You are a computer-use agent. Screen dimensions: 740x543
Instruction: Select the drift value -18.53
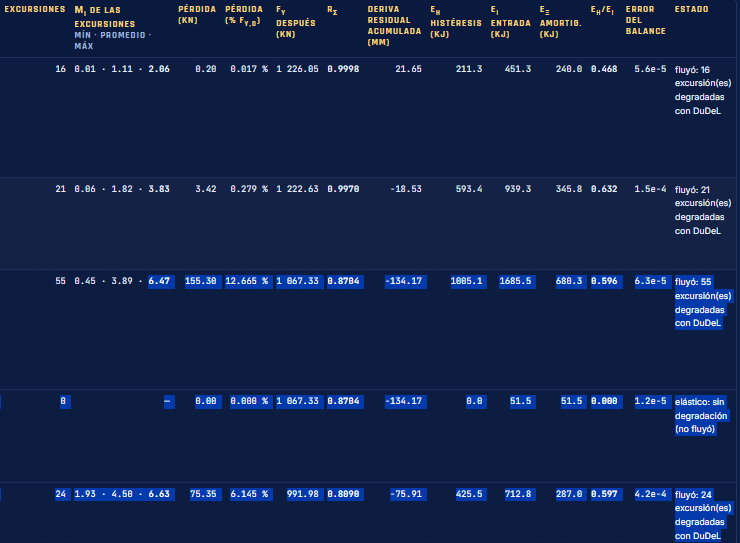coord(406,189)
